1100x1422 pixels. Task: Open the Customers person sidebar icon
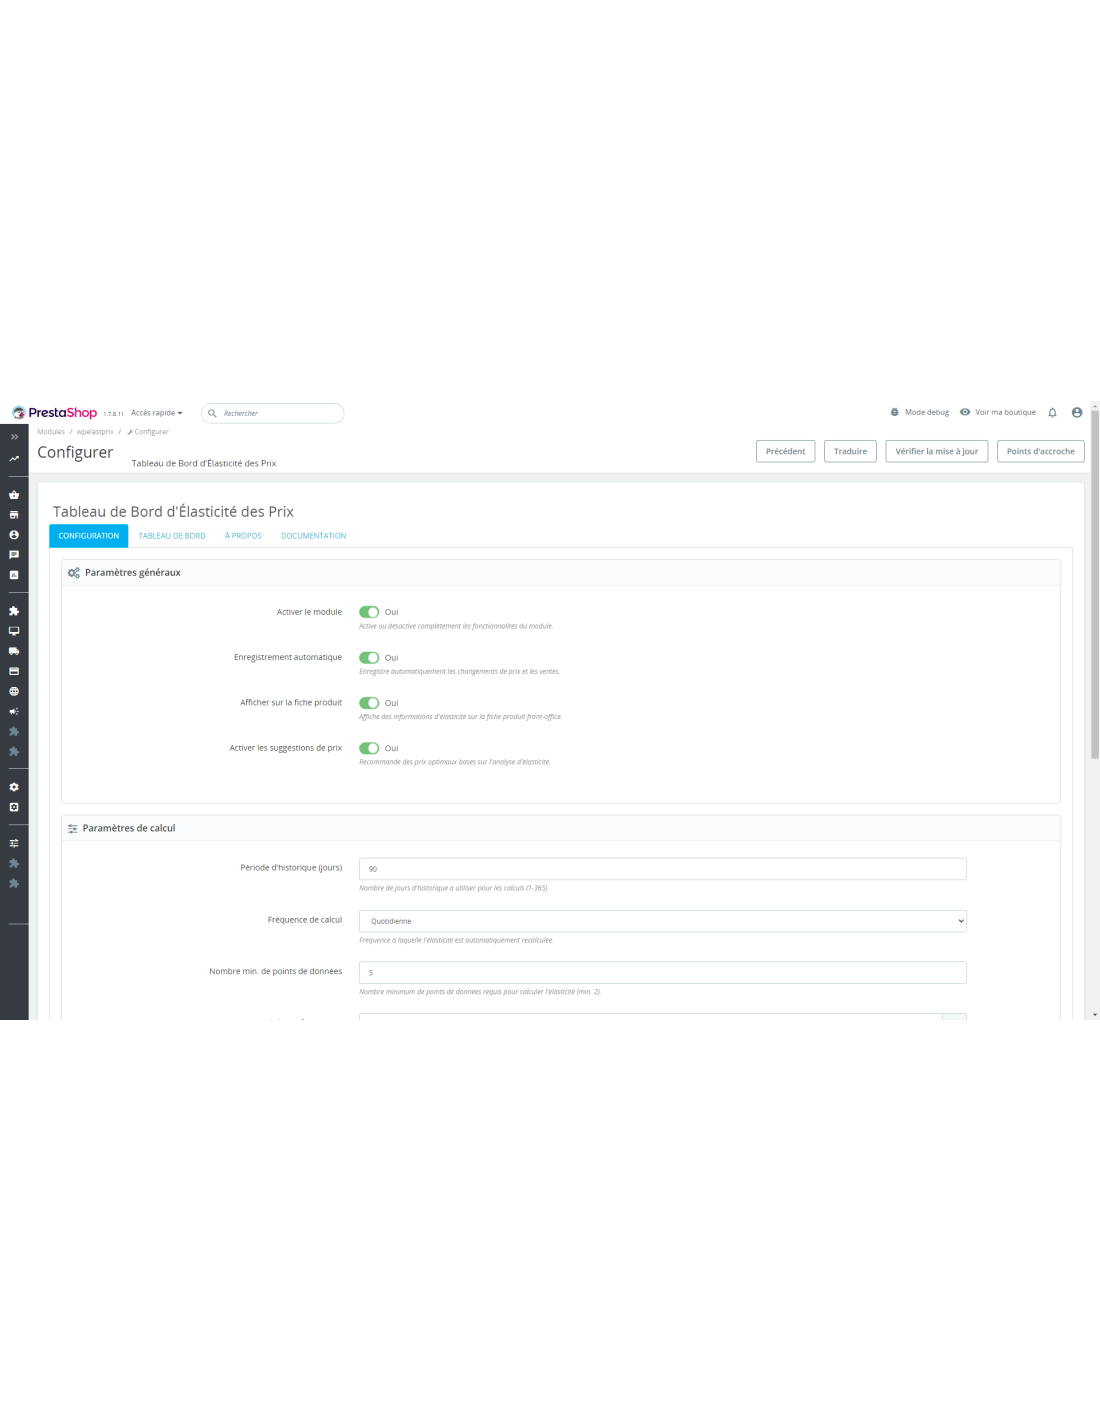[14, 535]
